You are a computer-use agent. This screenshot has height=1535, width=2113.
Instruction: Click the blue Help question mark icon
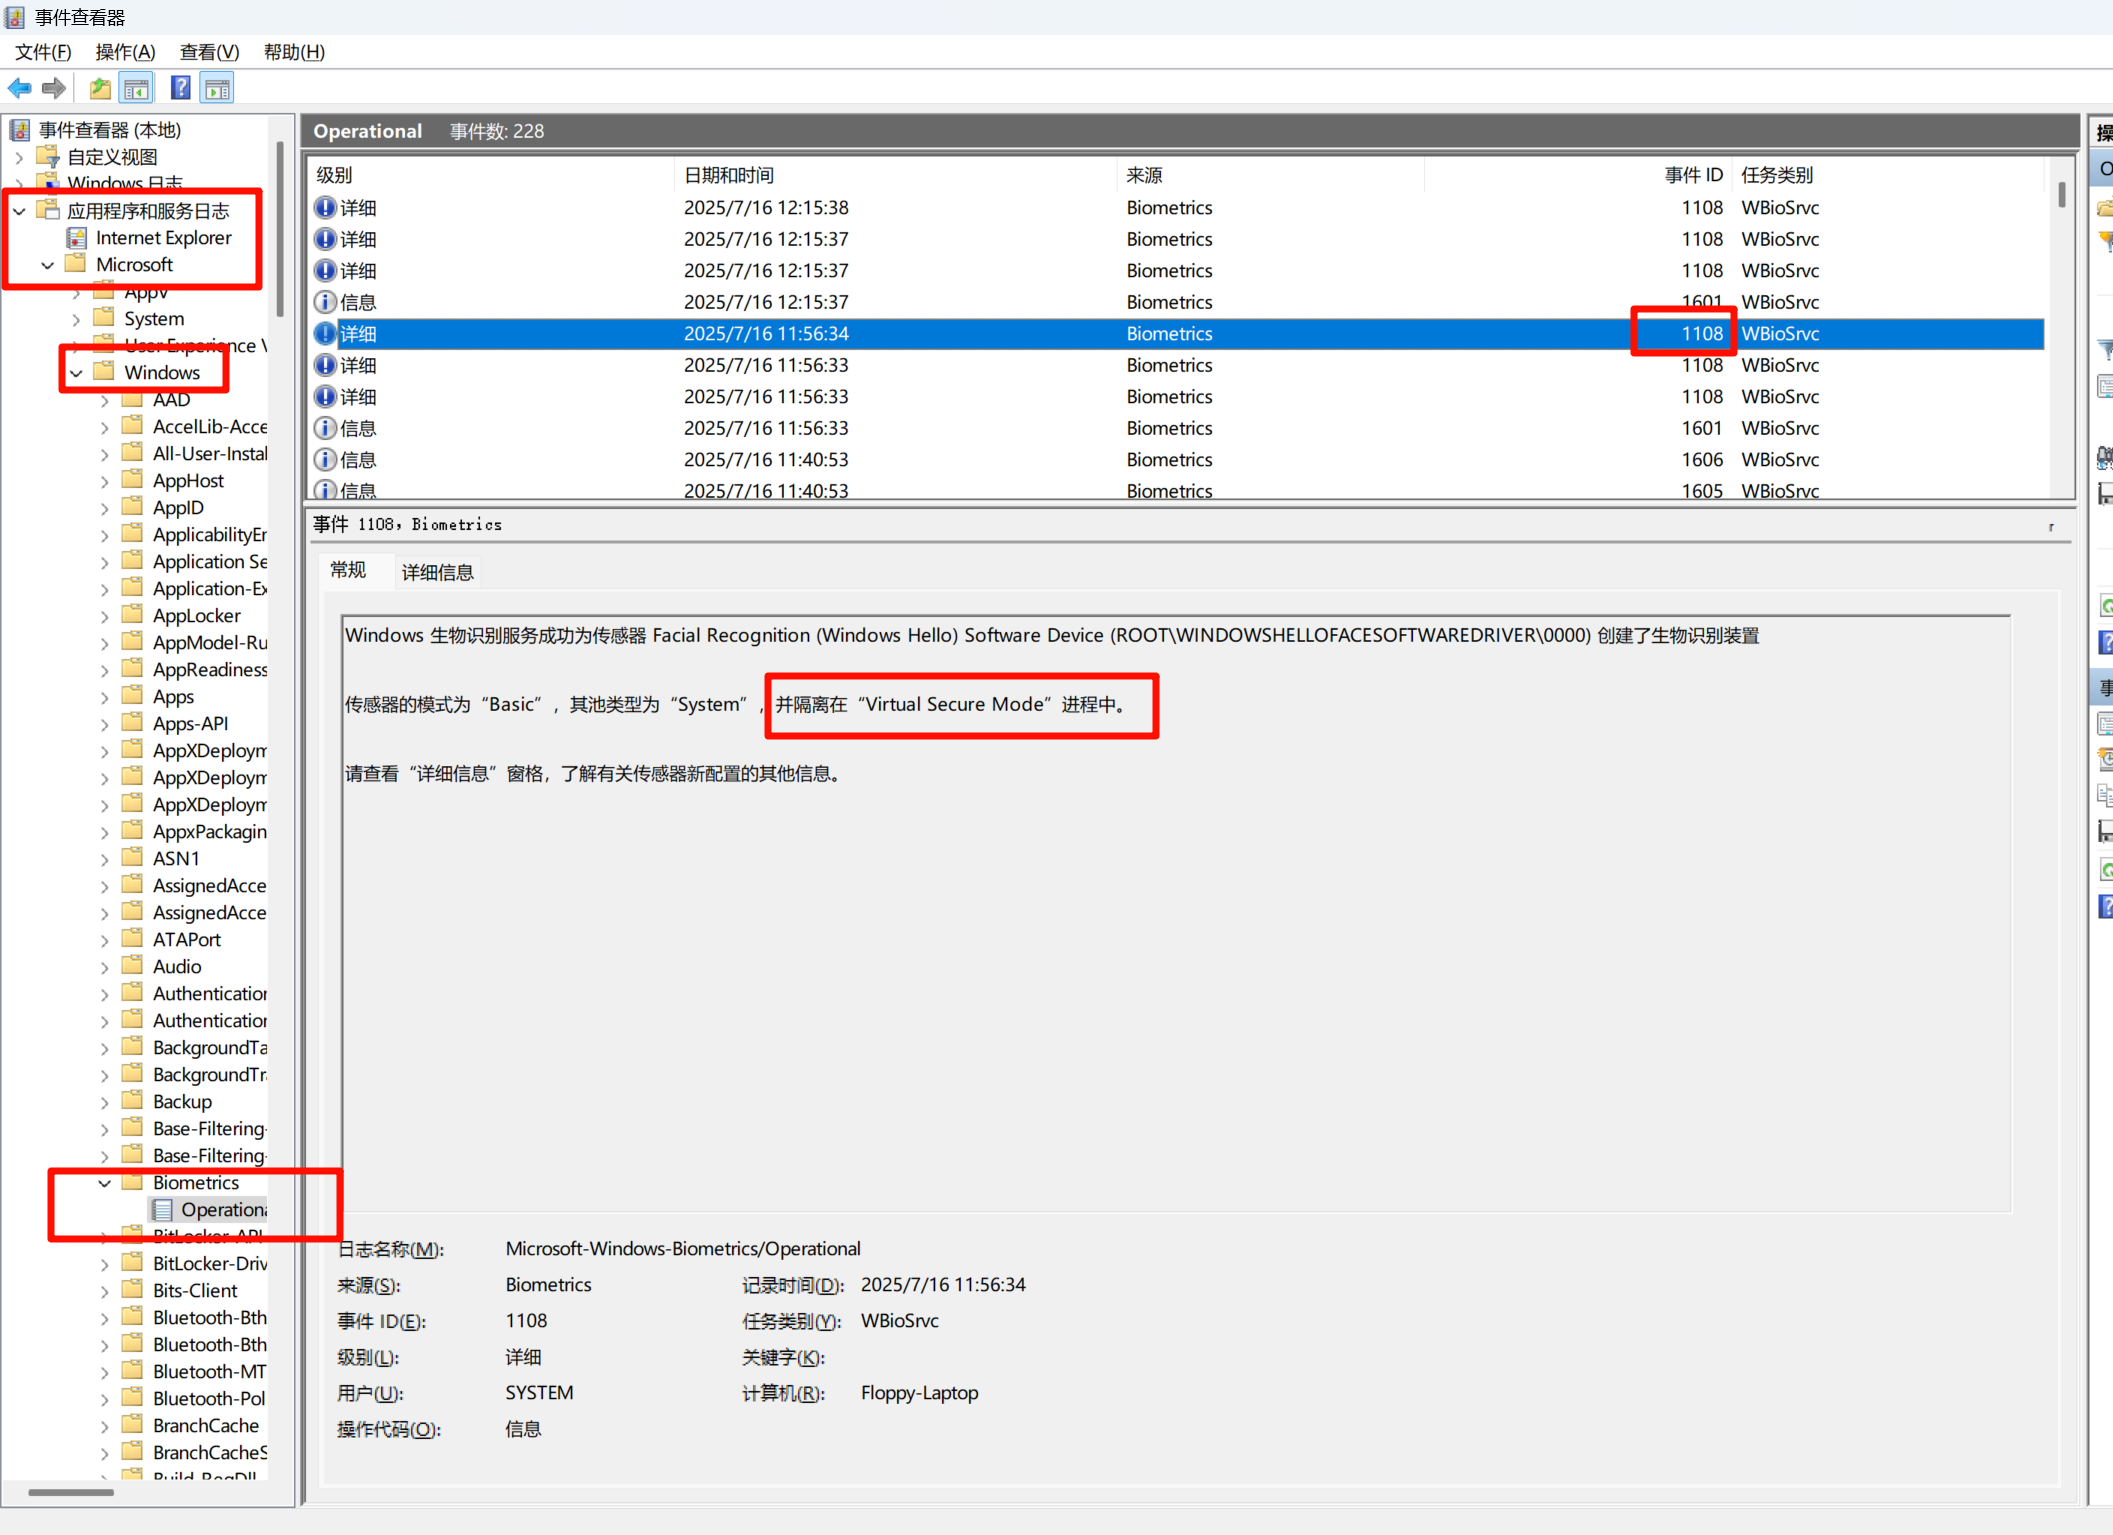coord(180,89)
